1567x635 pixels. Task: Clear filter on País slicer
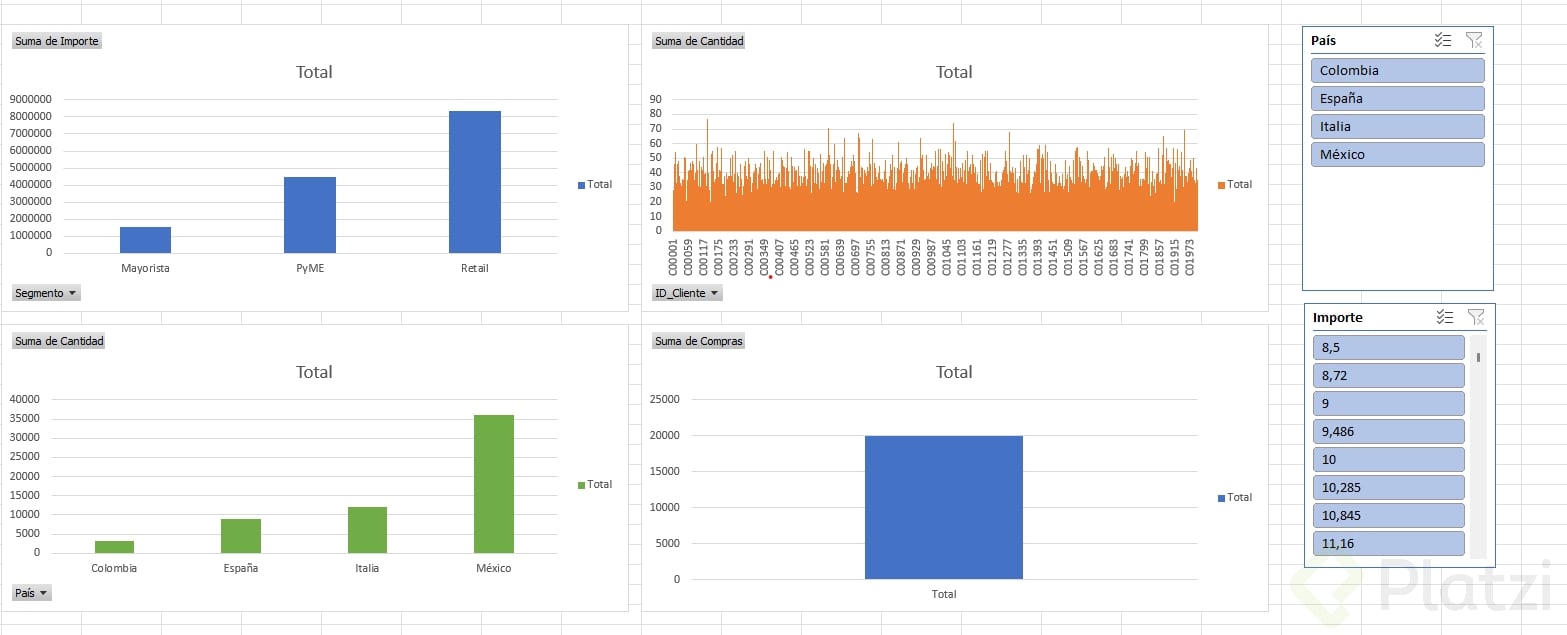(x=1474, y=40)
